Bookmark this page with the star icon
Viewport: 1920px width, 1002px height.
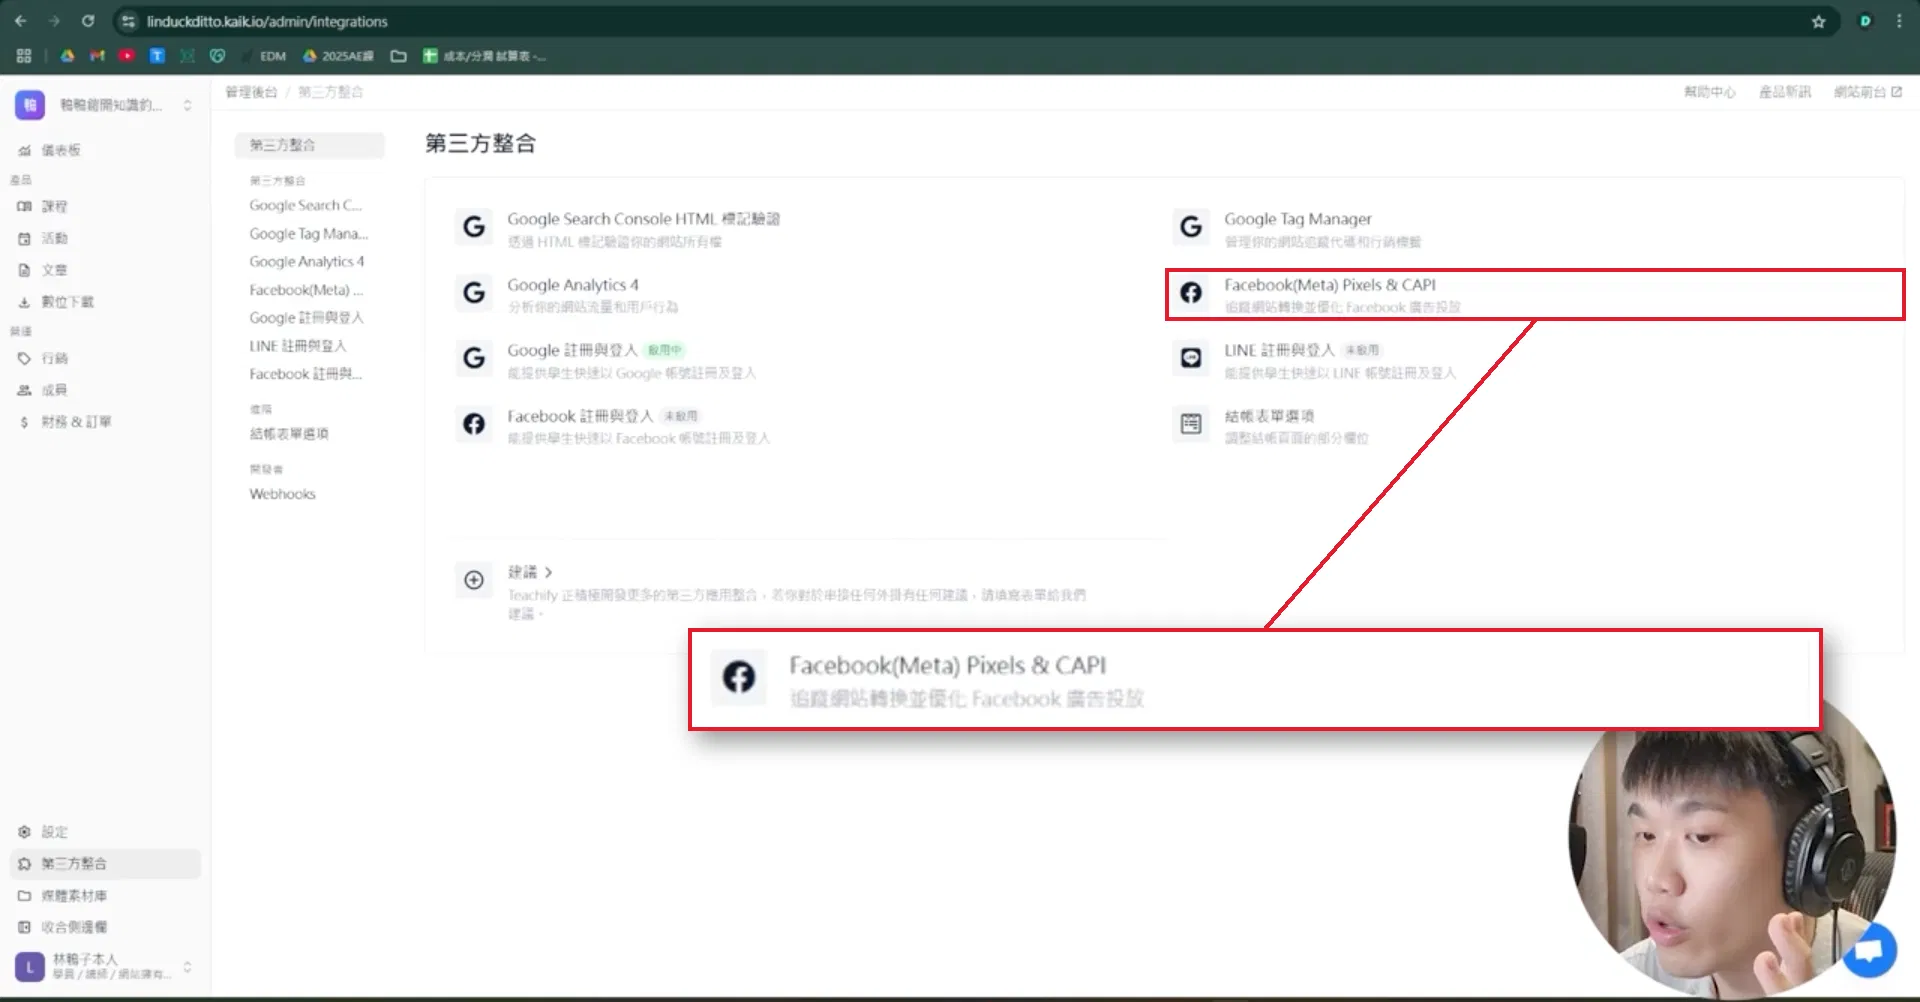pyautogui.click(x=1818, y=21)
